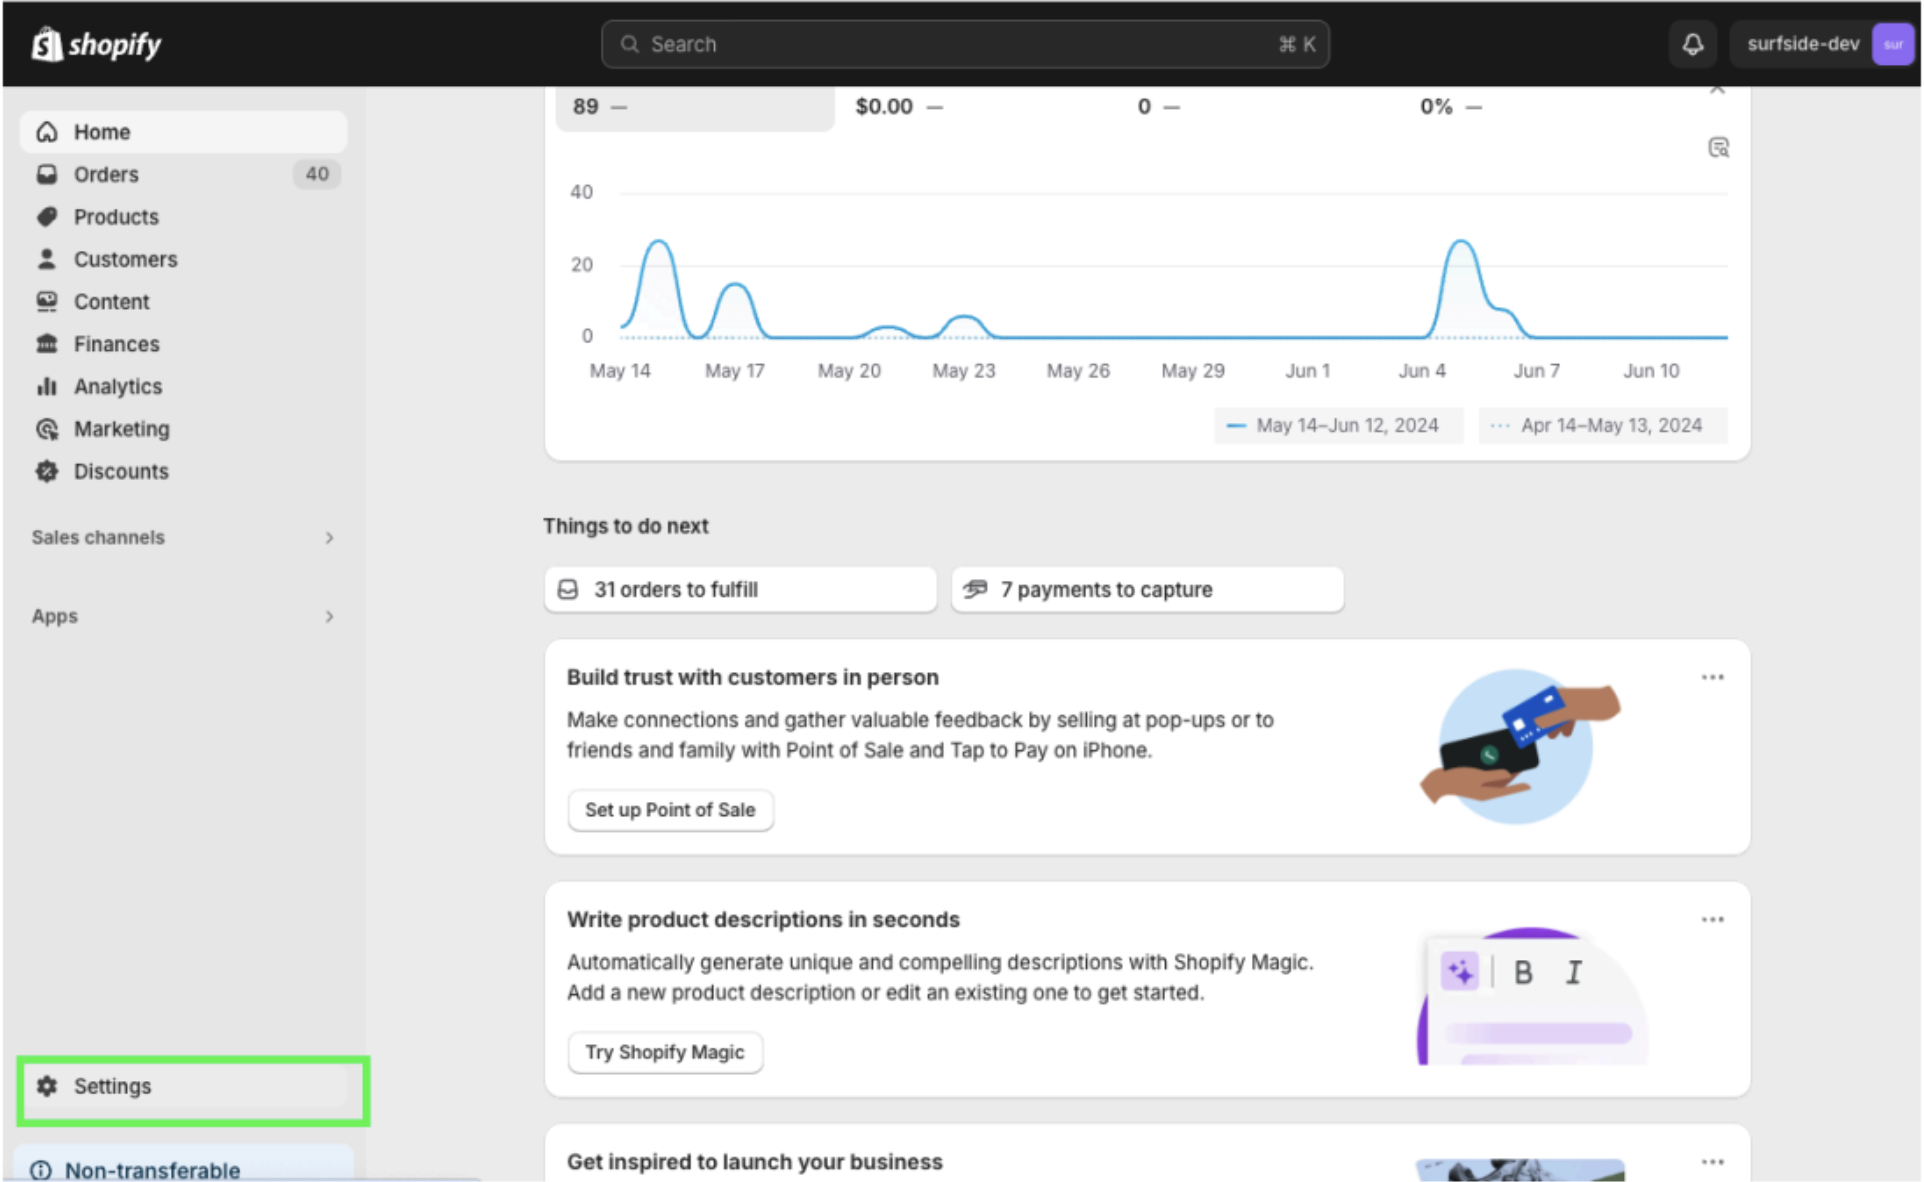Click Set up Point of Sale
The height and width of the screenshot is (1182, 1924).
click(x=670, y=810)
